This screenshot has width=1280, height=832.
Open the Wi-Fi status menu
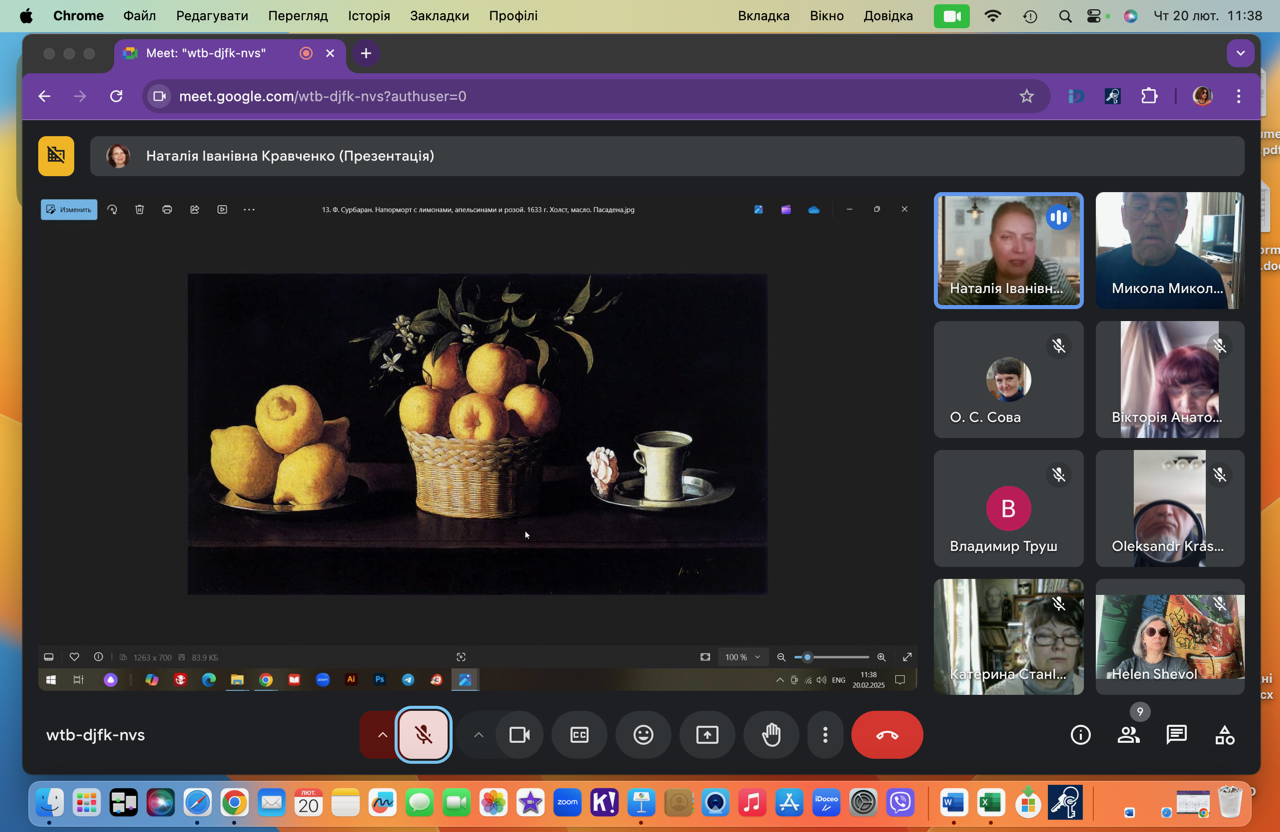coord(993,16)
